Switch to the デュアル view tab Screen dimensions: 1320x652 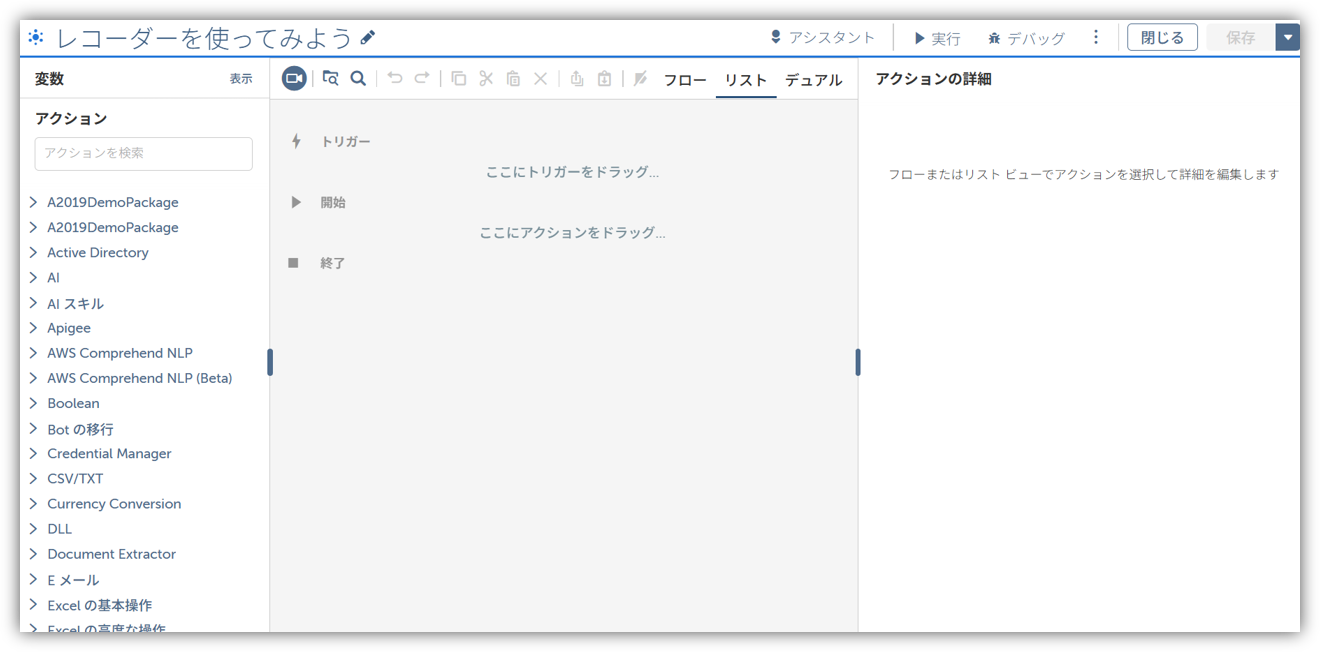[815, 79]
